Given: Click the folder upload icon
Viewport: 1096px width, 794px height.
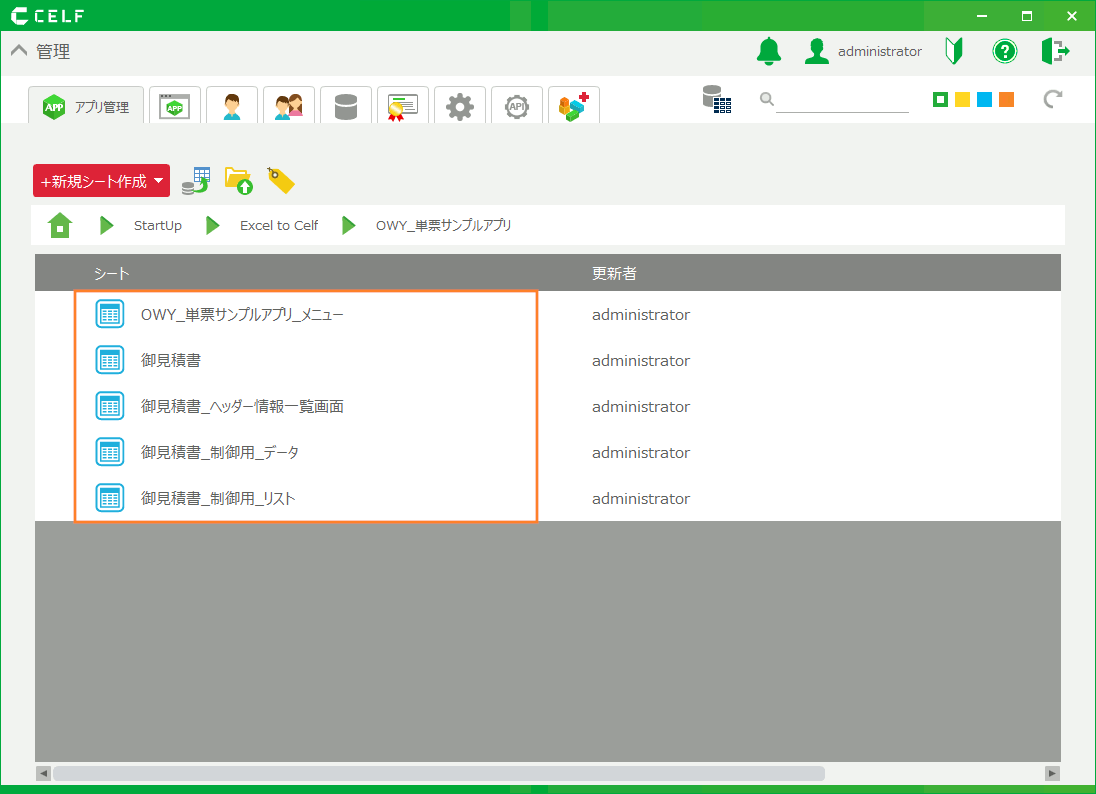Looking at the screenshot, I should click(239, 181).
